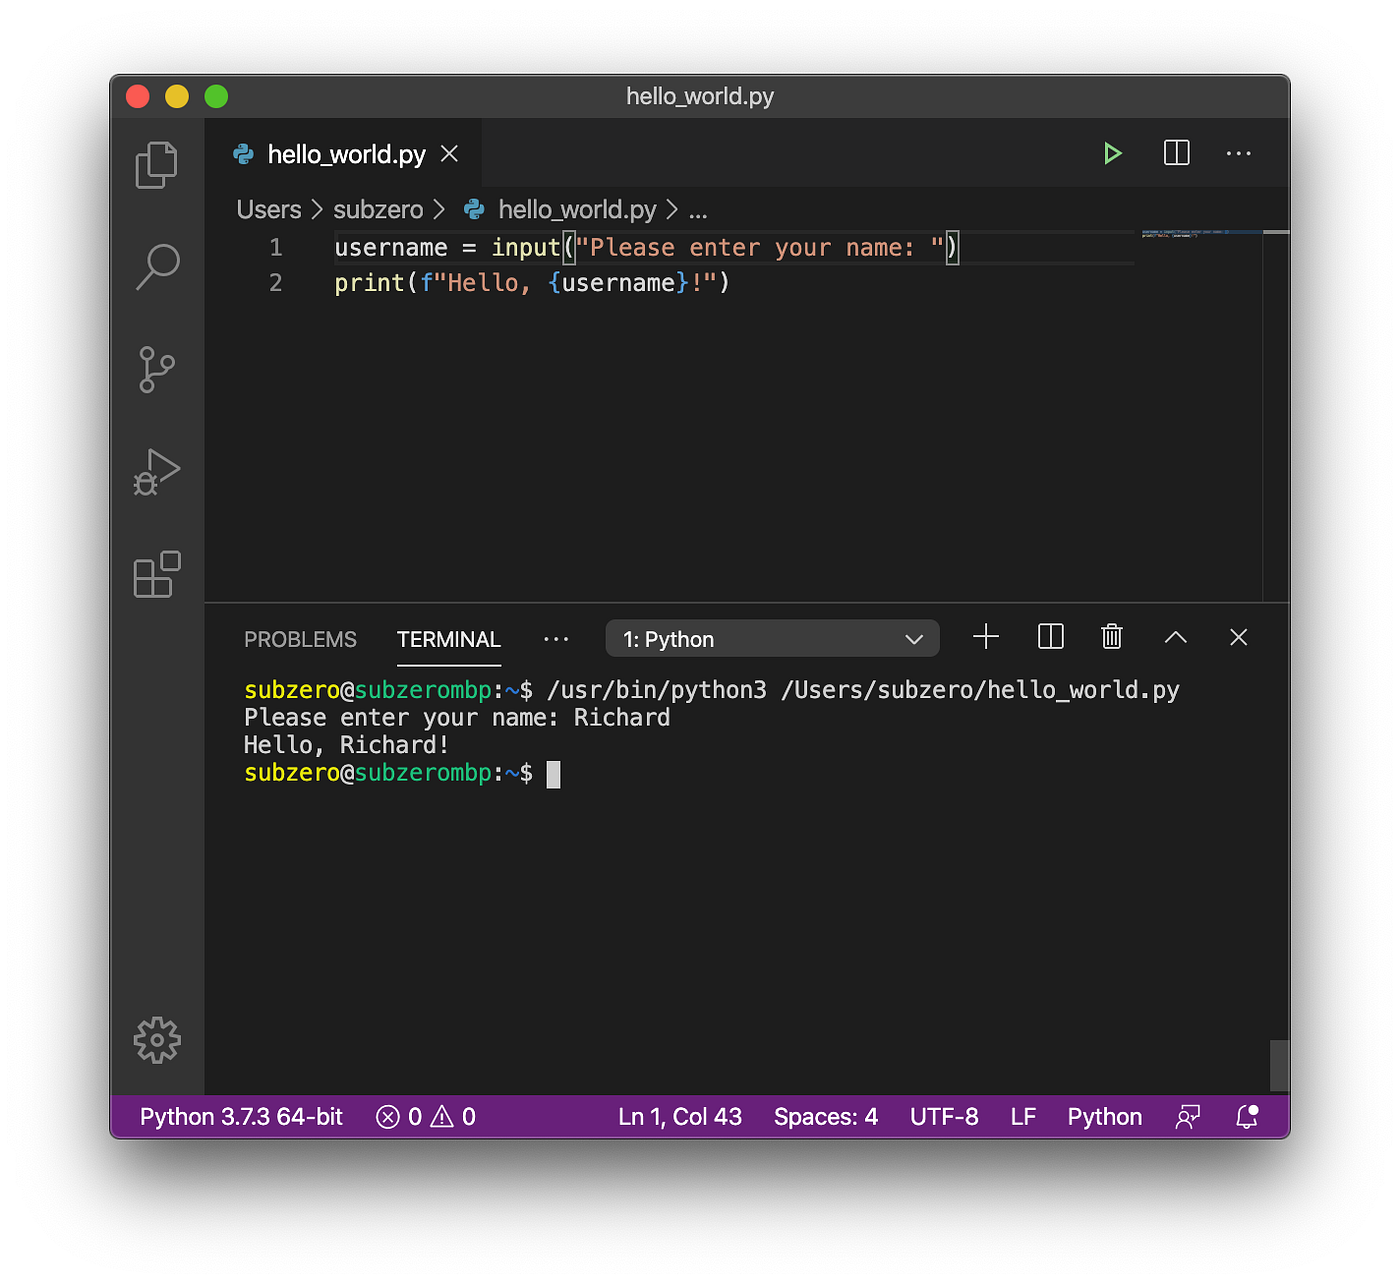1400x1284 pixels.
Task: Select the hello_world.py editor tab
Action: pyautogui.click(x=345, y=153)
